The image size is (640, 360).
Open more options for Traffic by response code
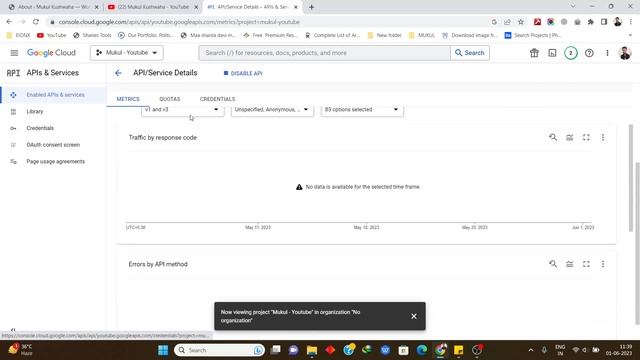603,138
